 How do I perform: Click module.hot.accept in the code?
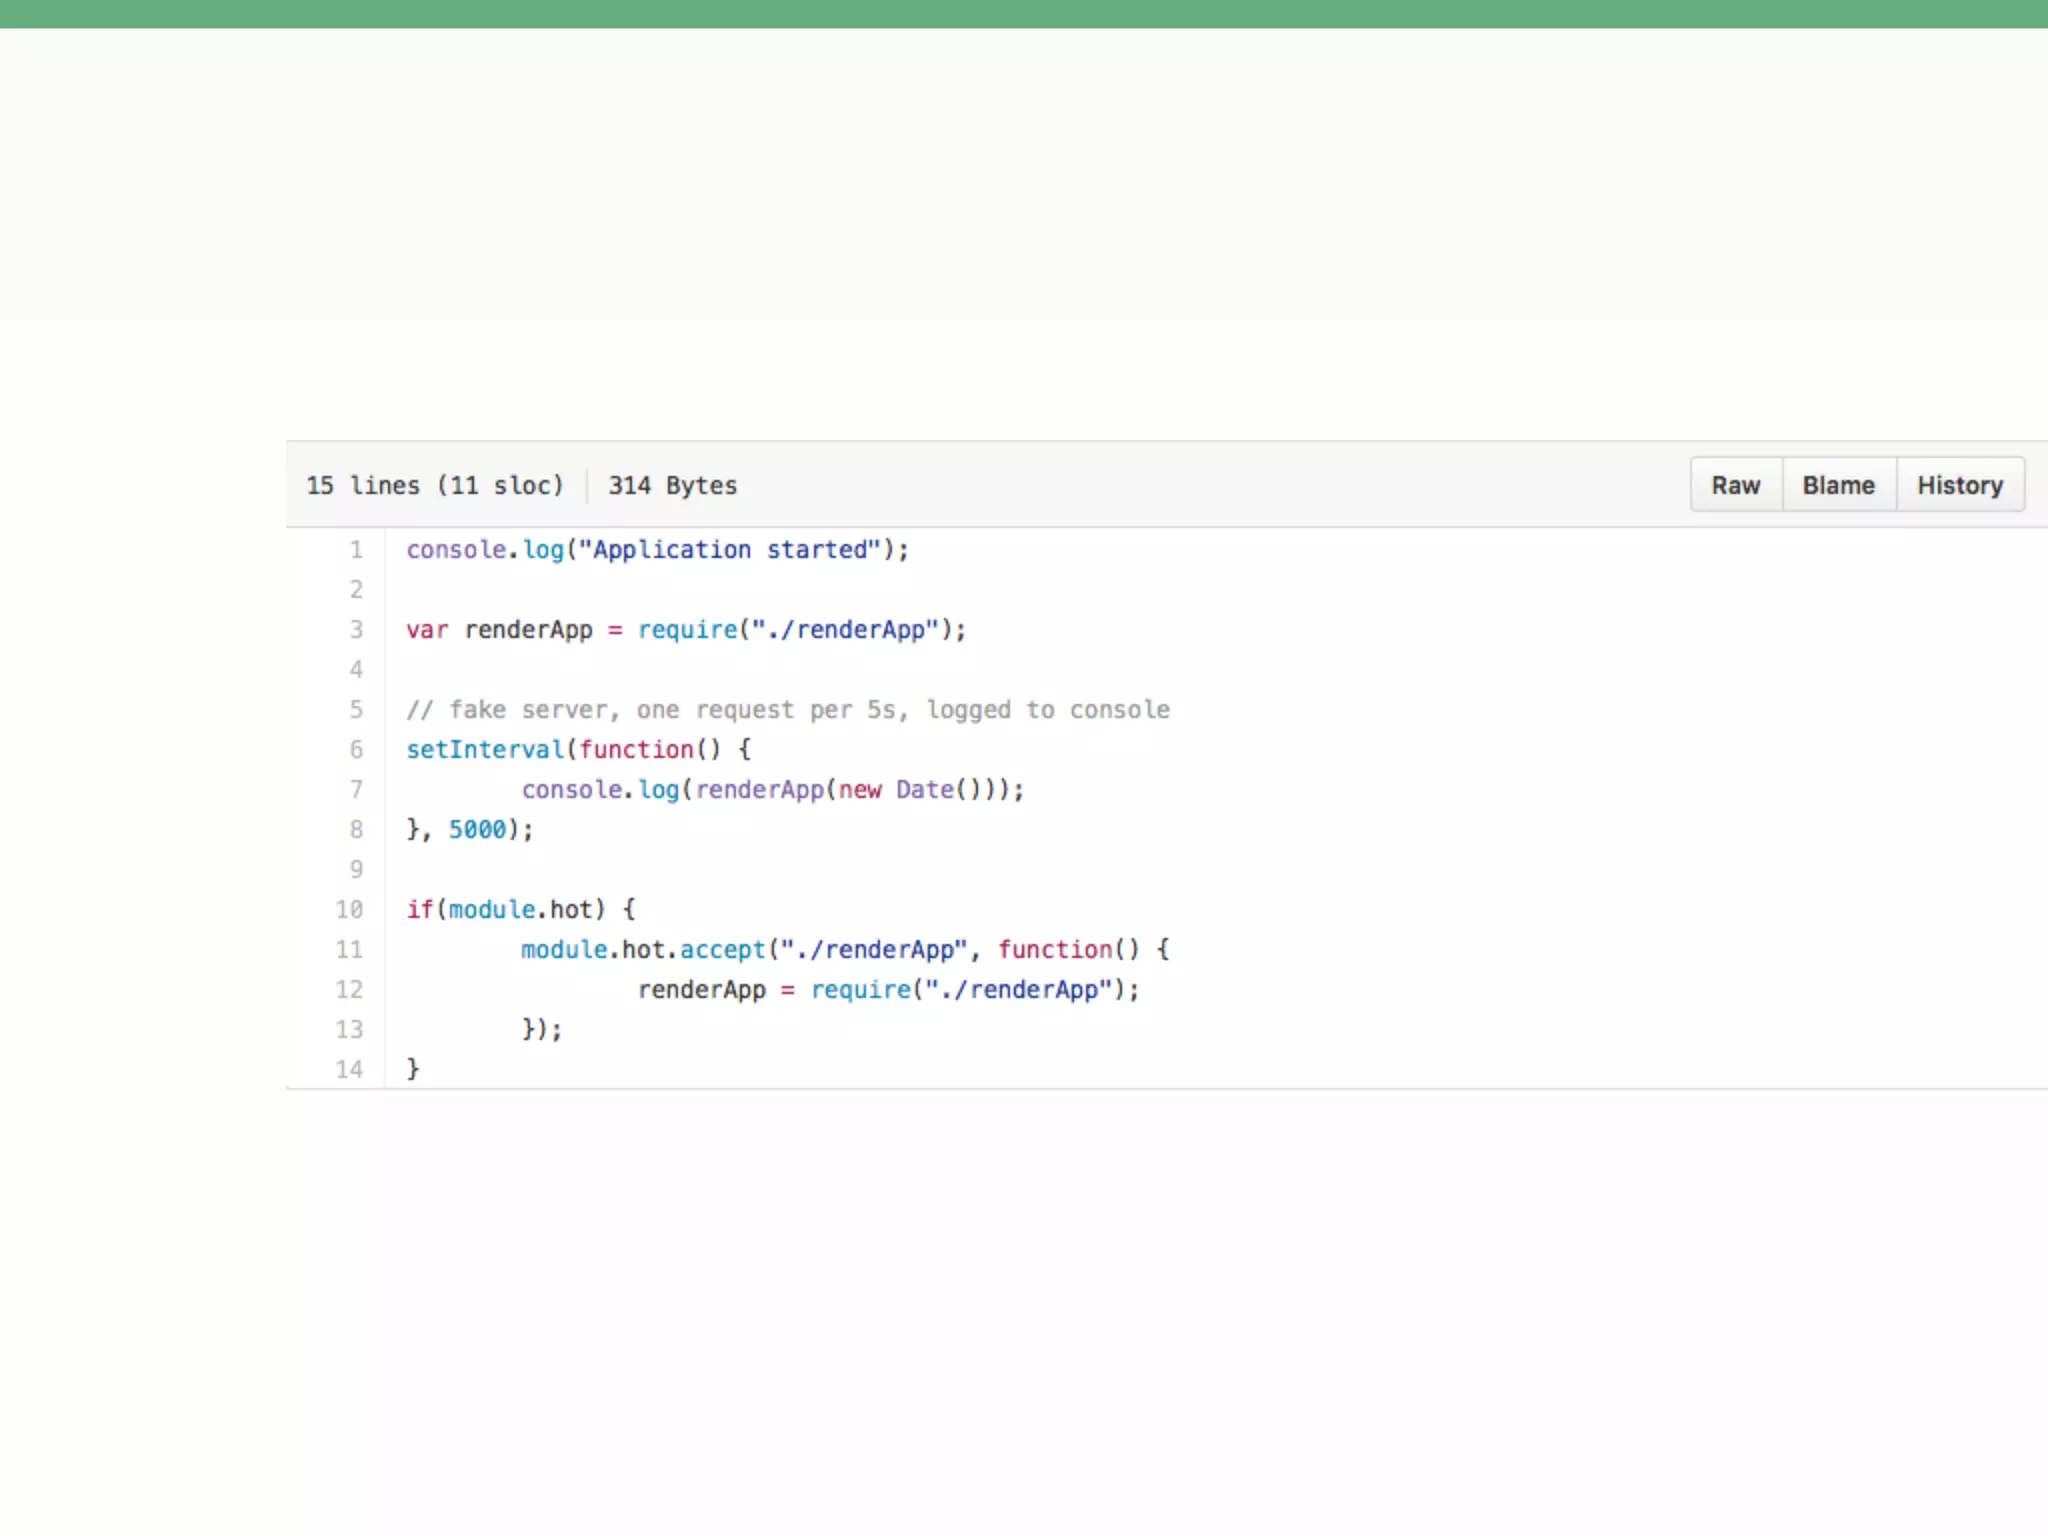(642, 950)
